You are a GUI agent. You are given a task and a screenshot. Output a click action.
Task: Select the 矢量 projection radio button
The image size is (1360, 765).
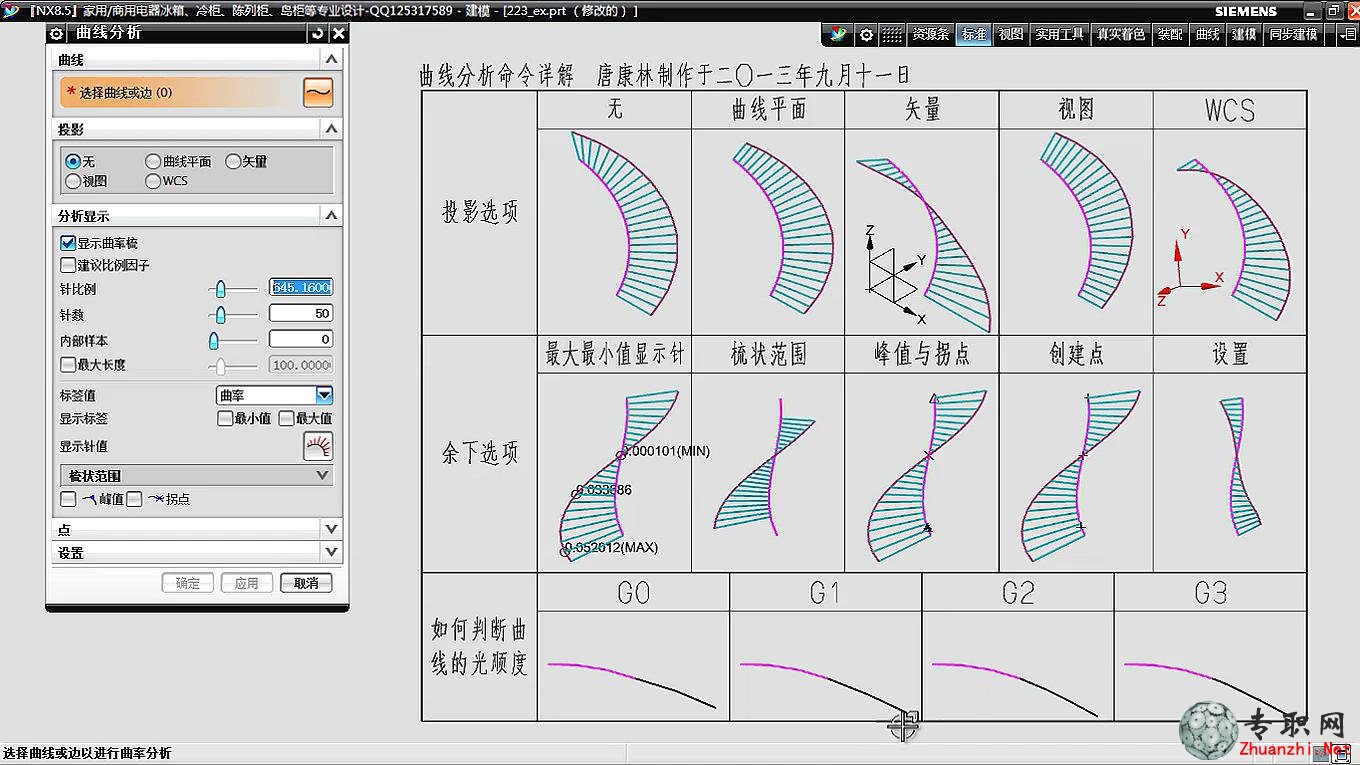click(x=233, y=161)
